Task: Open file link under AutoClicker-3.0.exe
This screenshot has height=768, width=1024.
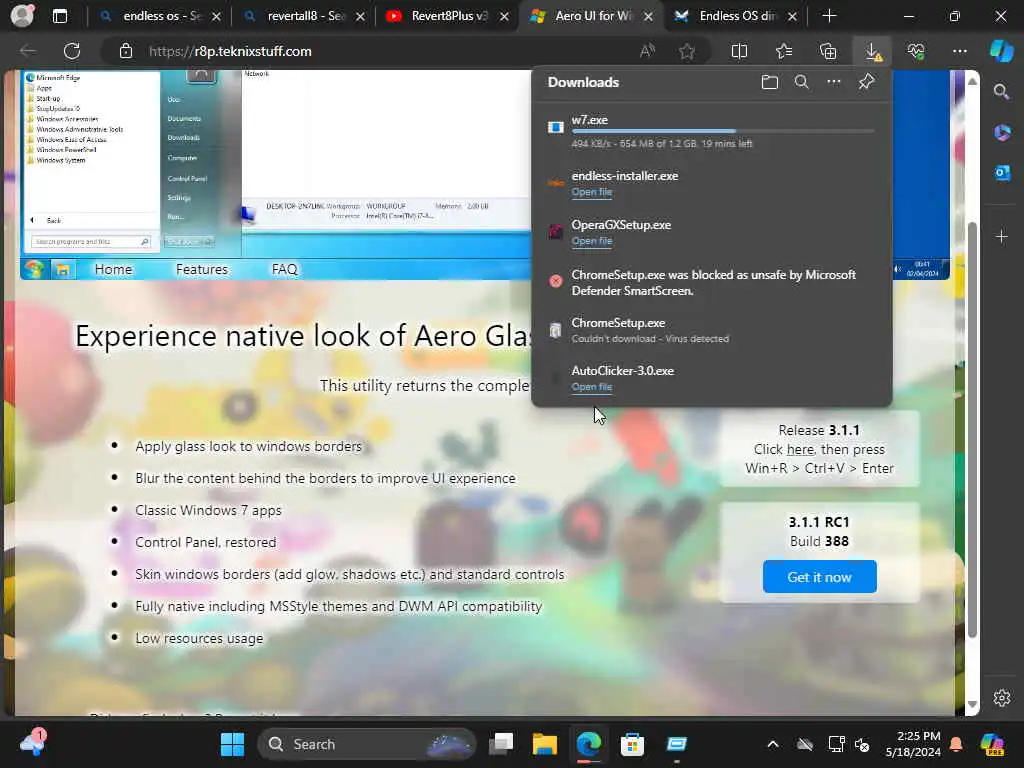Action: click(592, 387)
